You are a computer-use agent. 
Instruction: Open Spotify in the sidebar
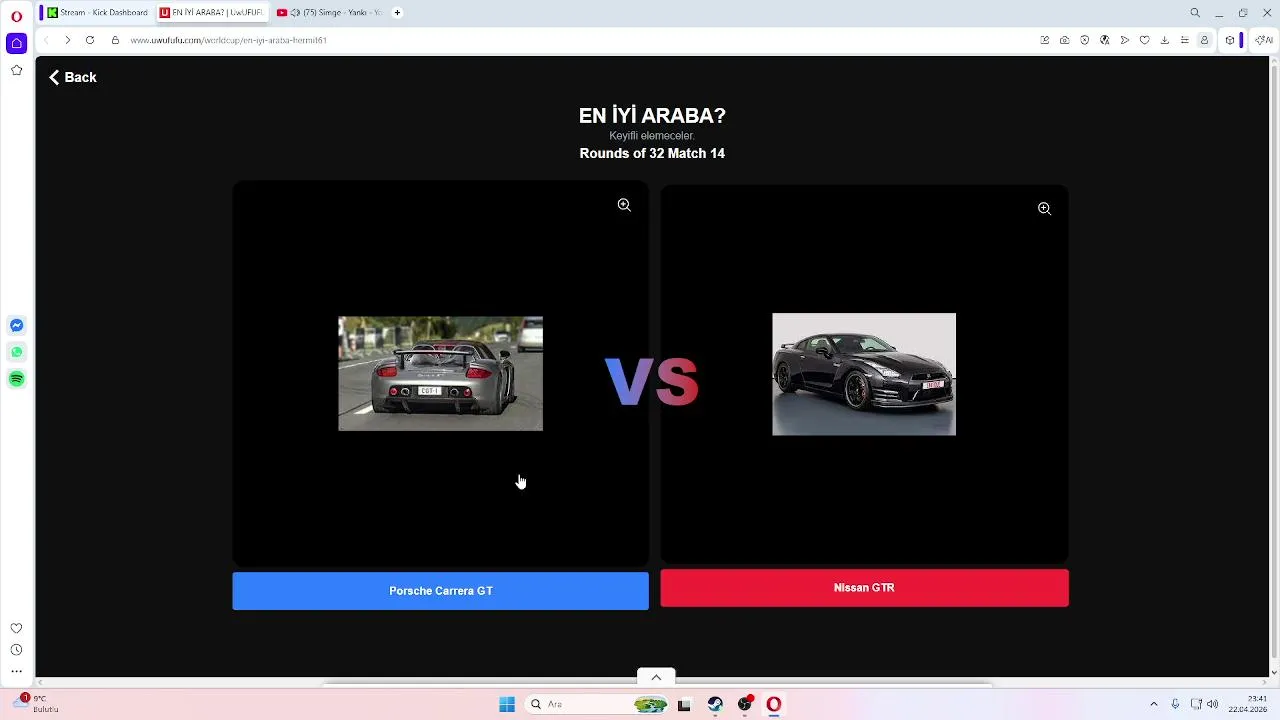(16, 379)
